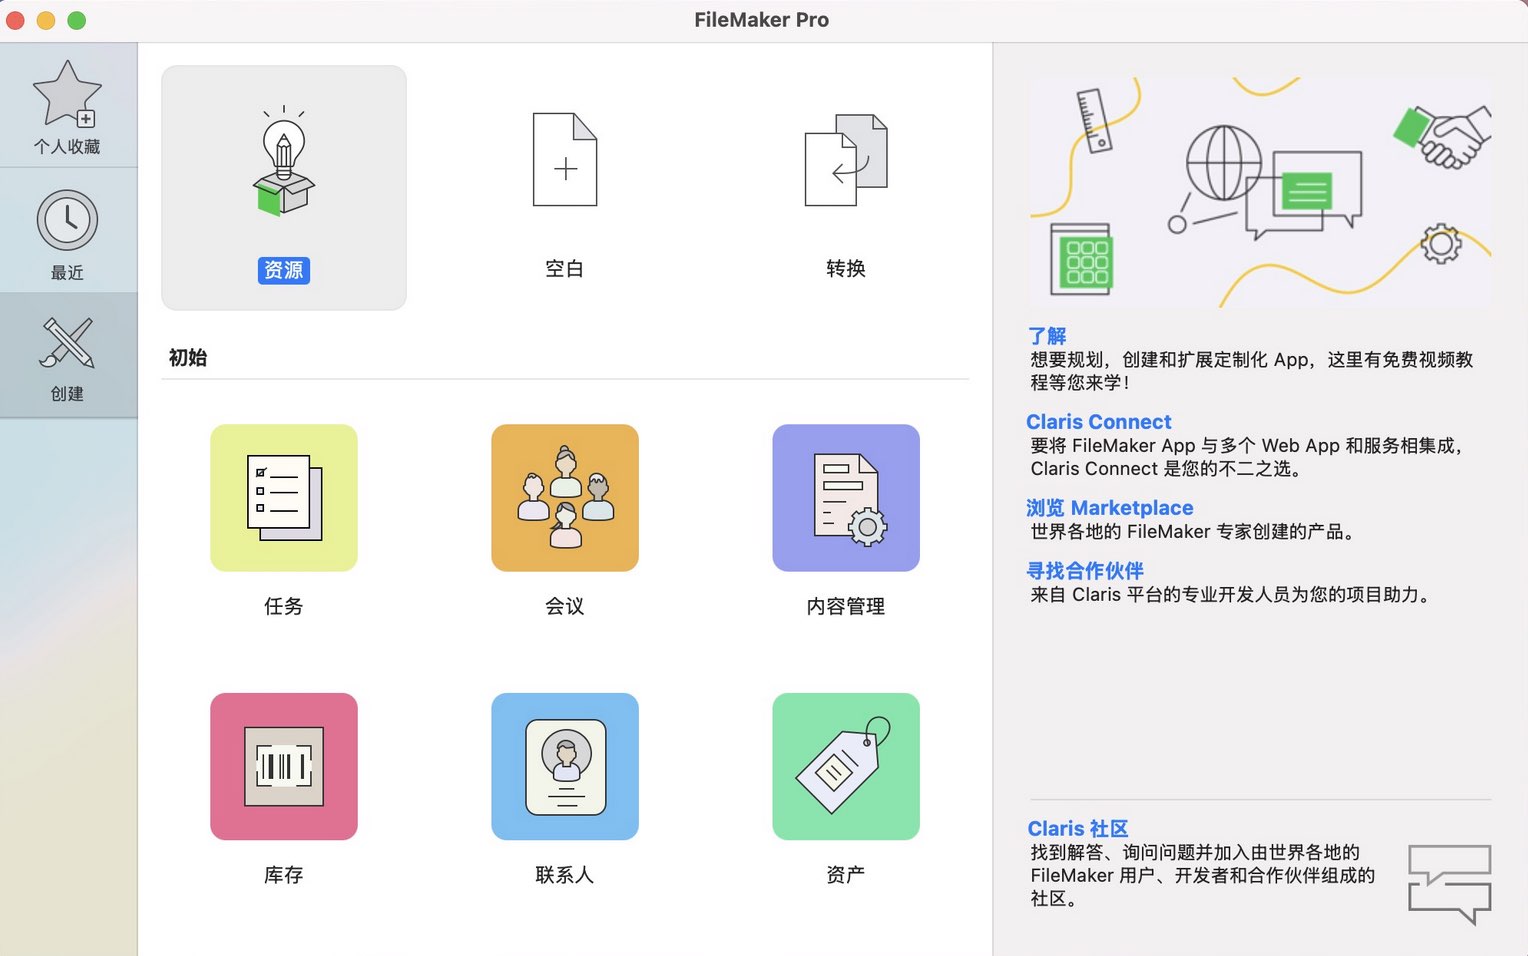Image resolution: width=1528 pixels, height=956 pixels.
Task: Click the 寻找合作伙伴 link
Action: [x=1085, y=571]
